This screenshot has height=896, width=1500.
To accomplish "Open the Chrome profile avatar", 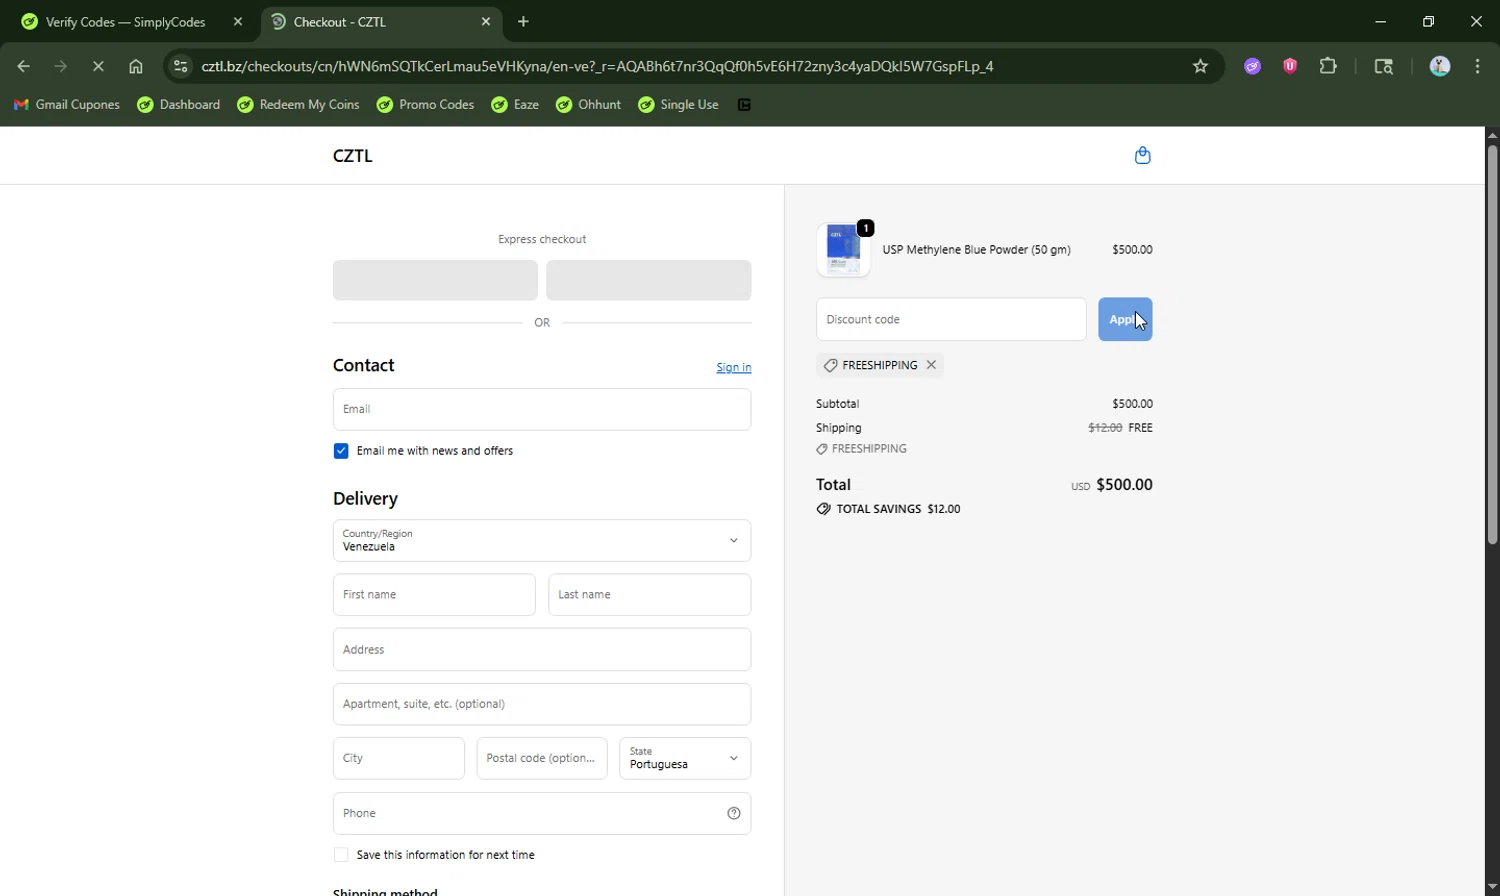I will [x=1440, y=66].
